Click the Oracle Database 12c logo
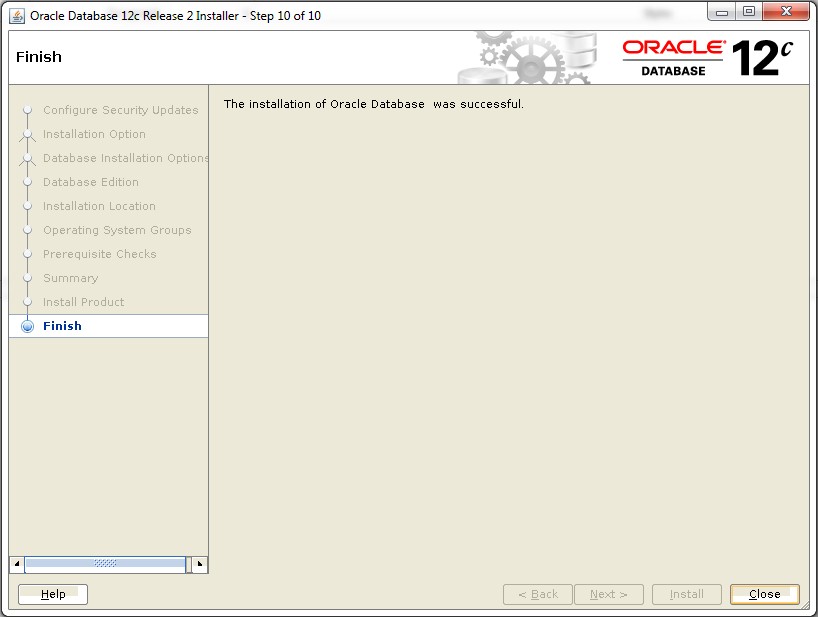The width and height of the screenshot is (818, 617). click(708, 58)
